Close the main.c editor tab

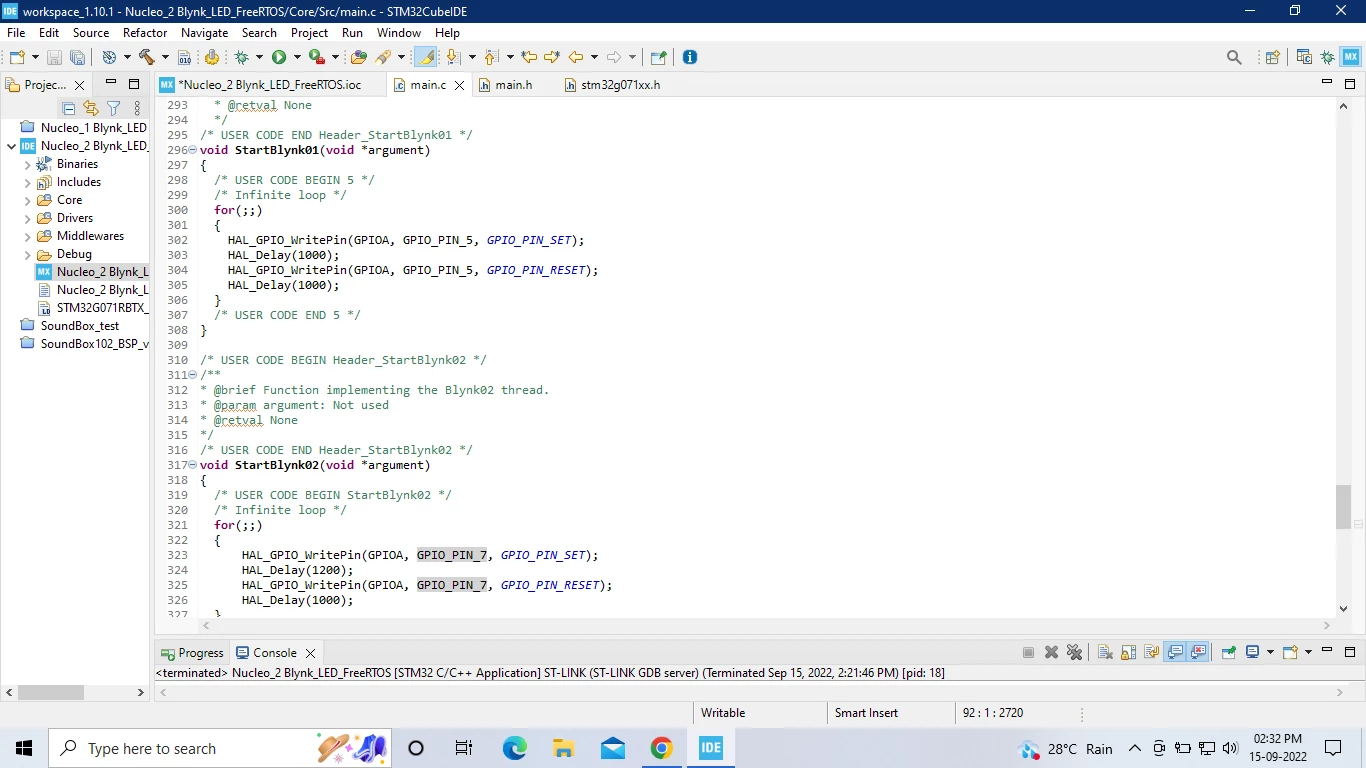459,86
